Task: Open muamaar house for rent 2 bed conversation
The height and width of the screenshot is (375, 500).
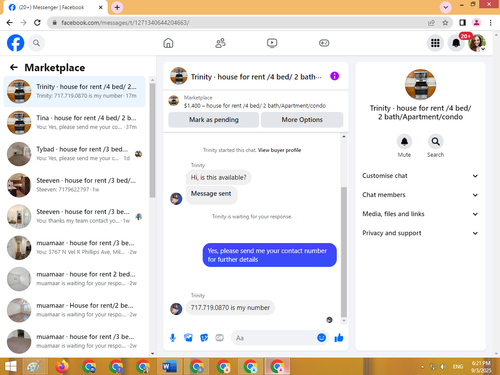Action: pos(74,279)
